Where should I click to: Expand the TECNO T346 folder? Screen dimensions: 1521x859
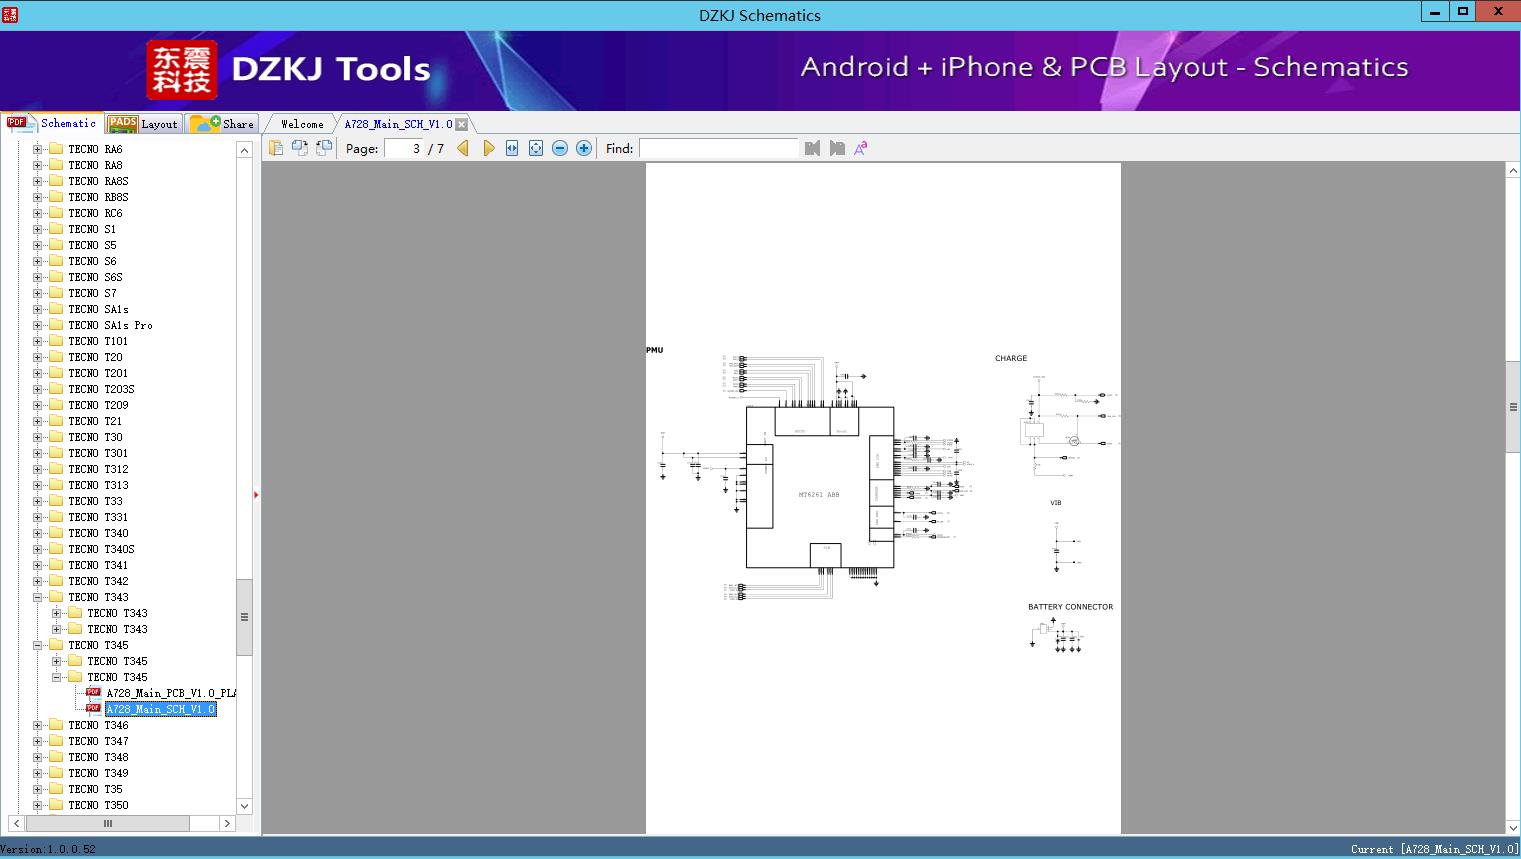37,725
